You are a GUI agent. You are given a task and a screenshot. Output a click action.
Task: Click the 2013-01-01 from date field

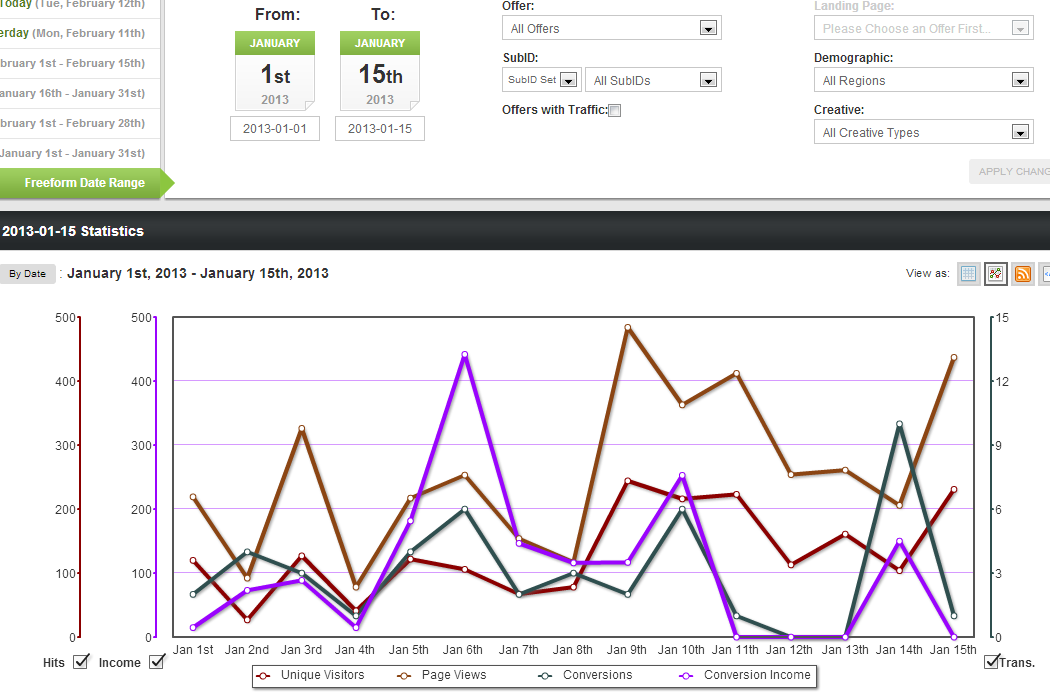click(275, 129)
